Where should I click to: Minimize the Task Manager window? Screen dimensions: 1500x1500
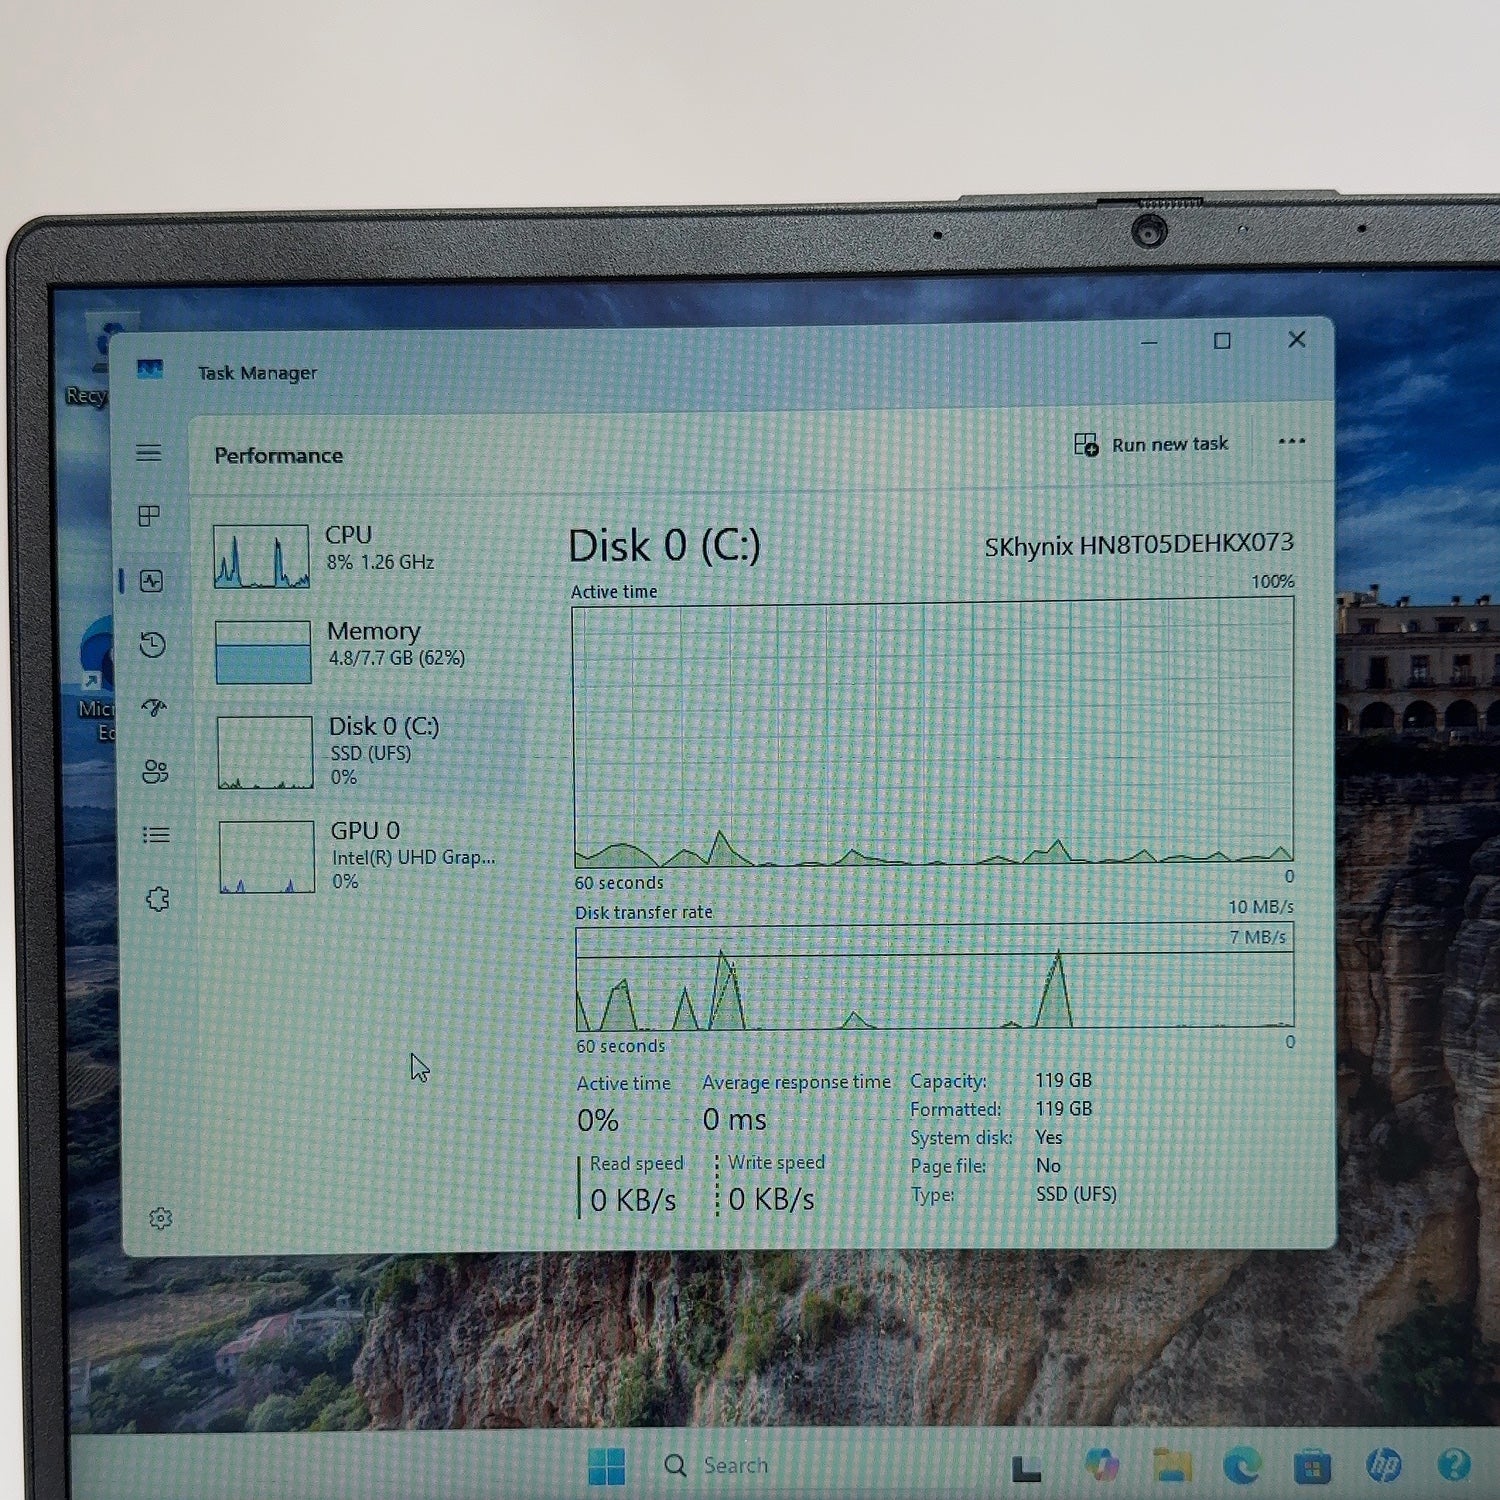1149,342
